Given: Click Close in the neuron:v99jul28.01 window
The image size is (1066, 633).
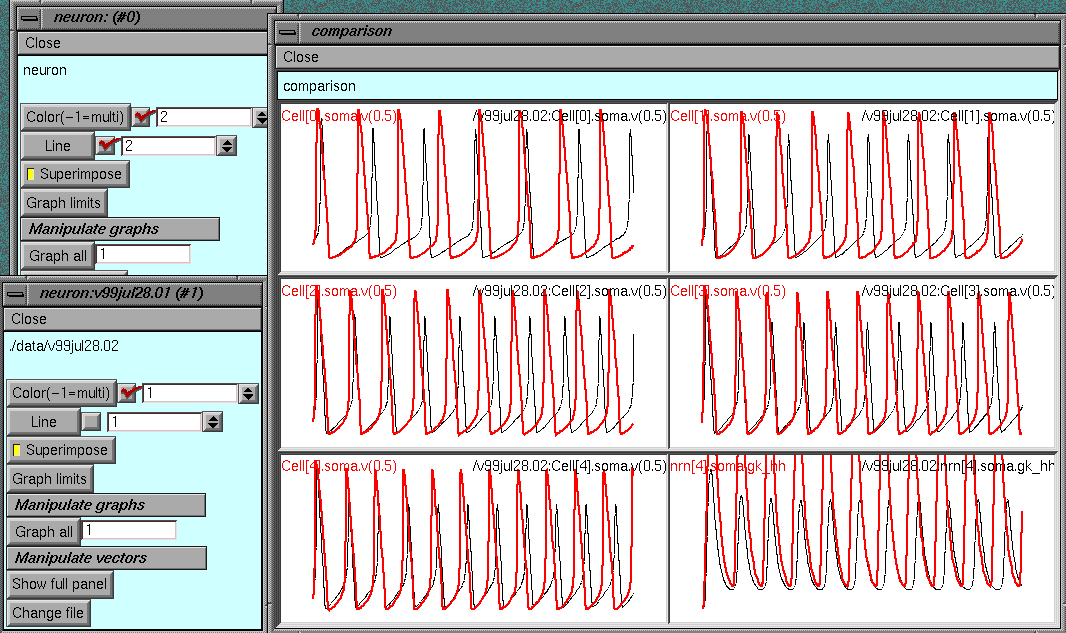Looking at the screenshot, I should click(29, 319).
